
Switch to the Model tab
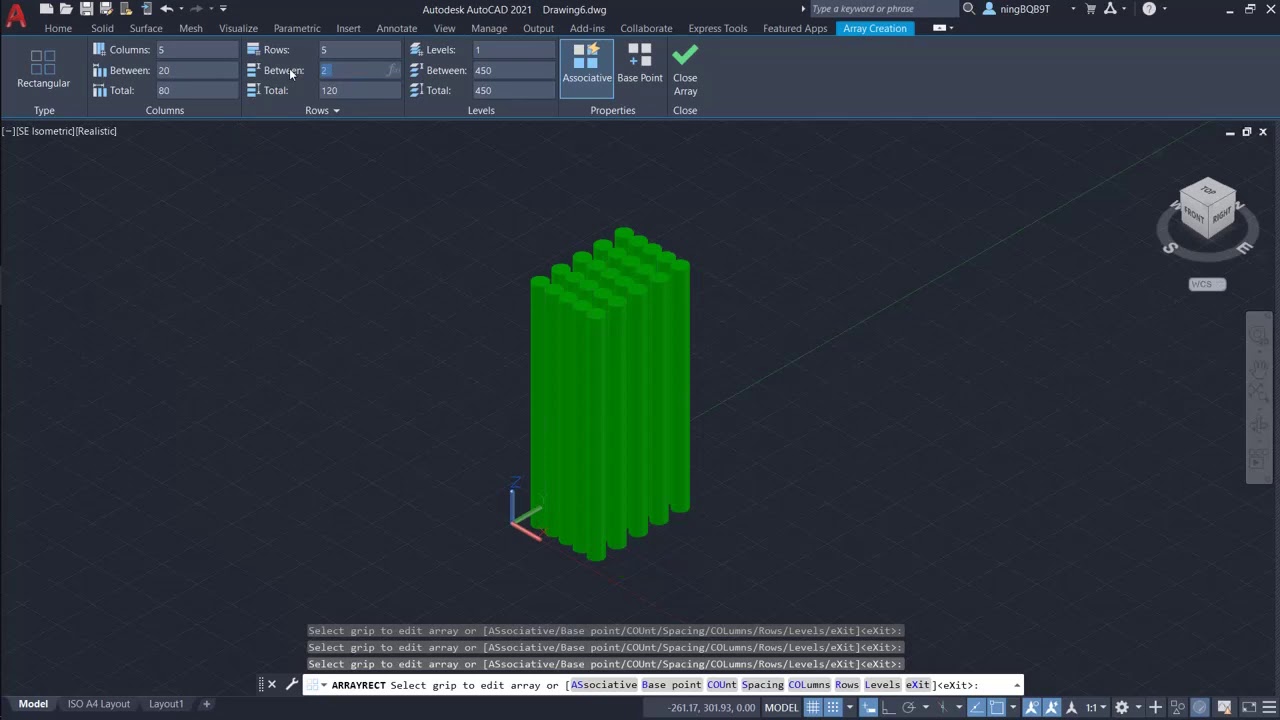[x=33, y=704]
